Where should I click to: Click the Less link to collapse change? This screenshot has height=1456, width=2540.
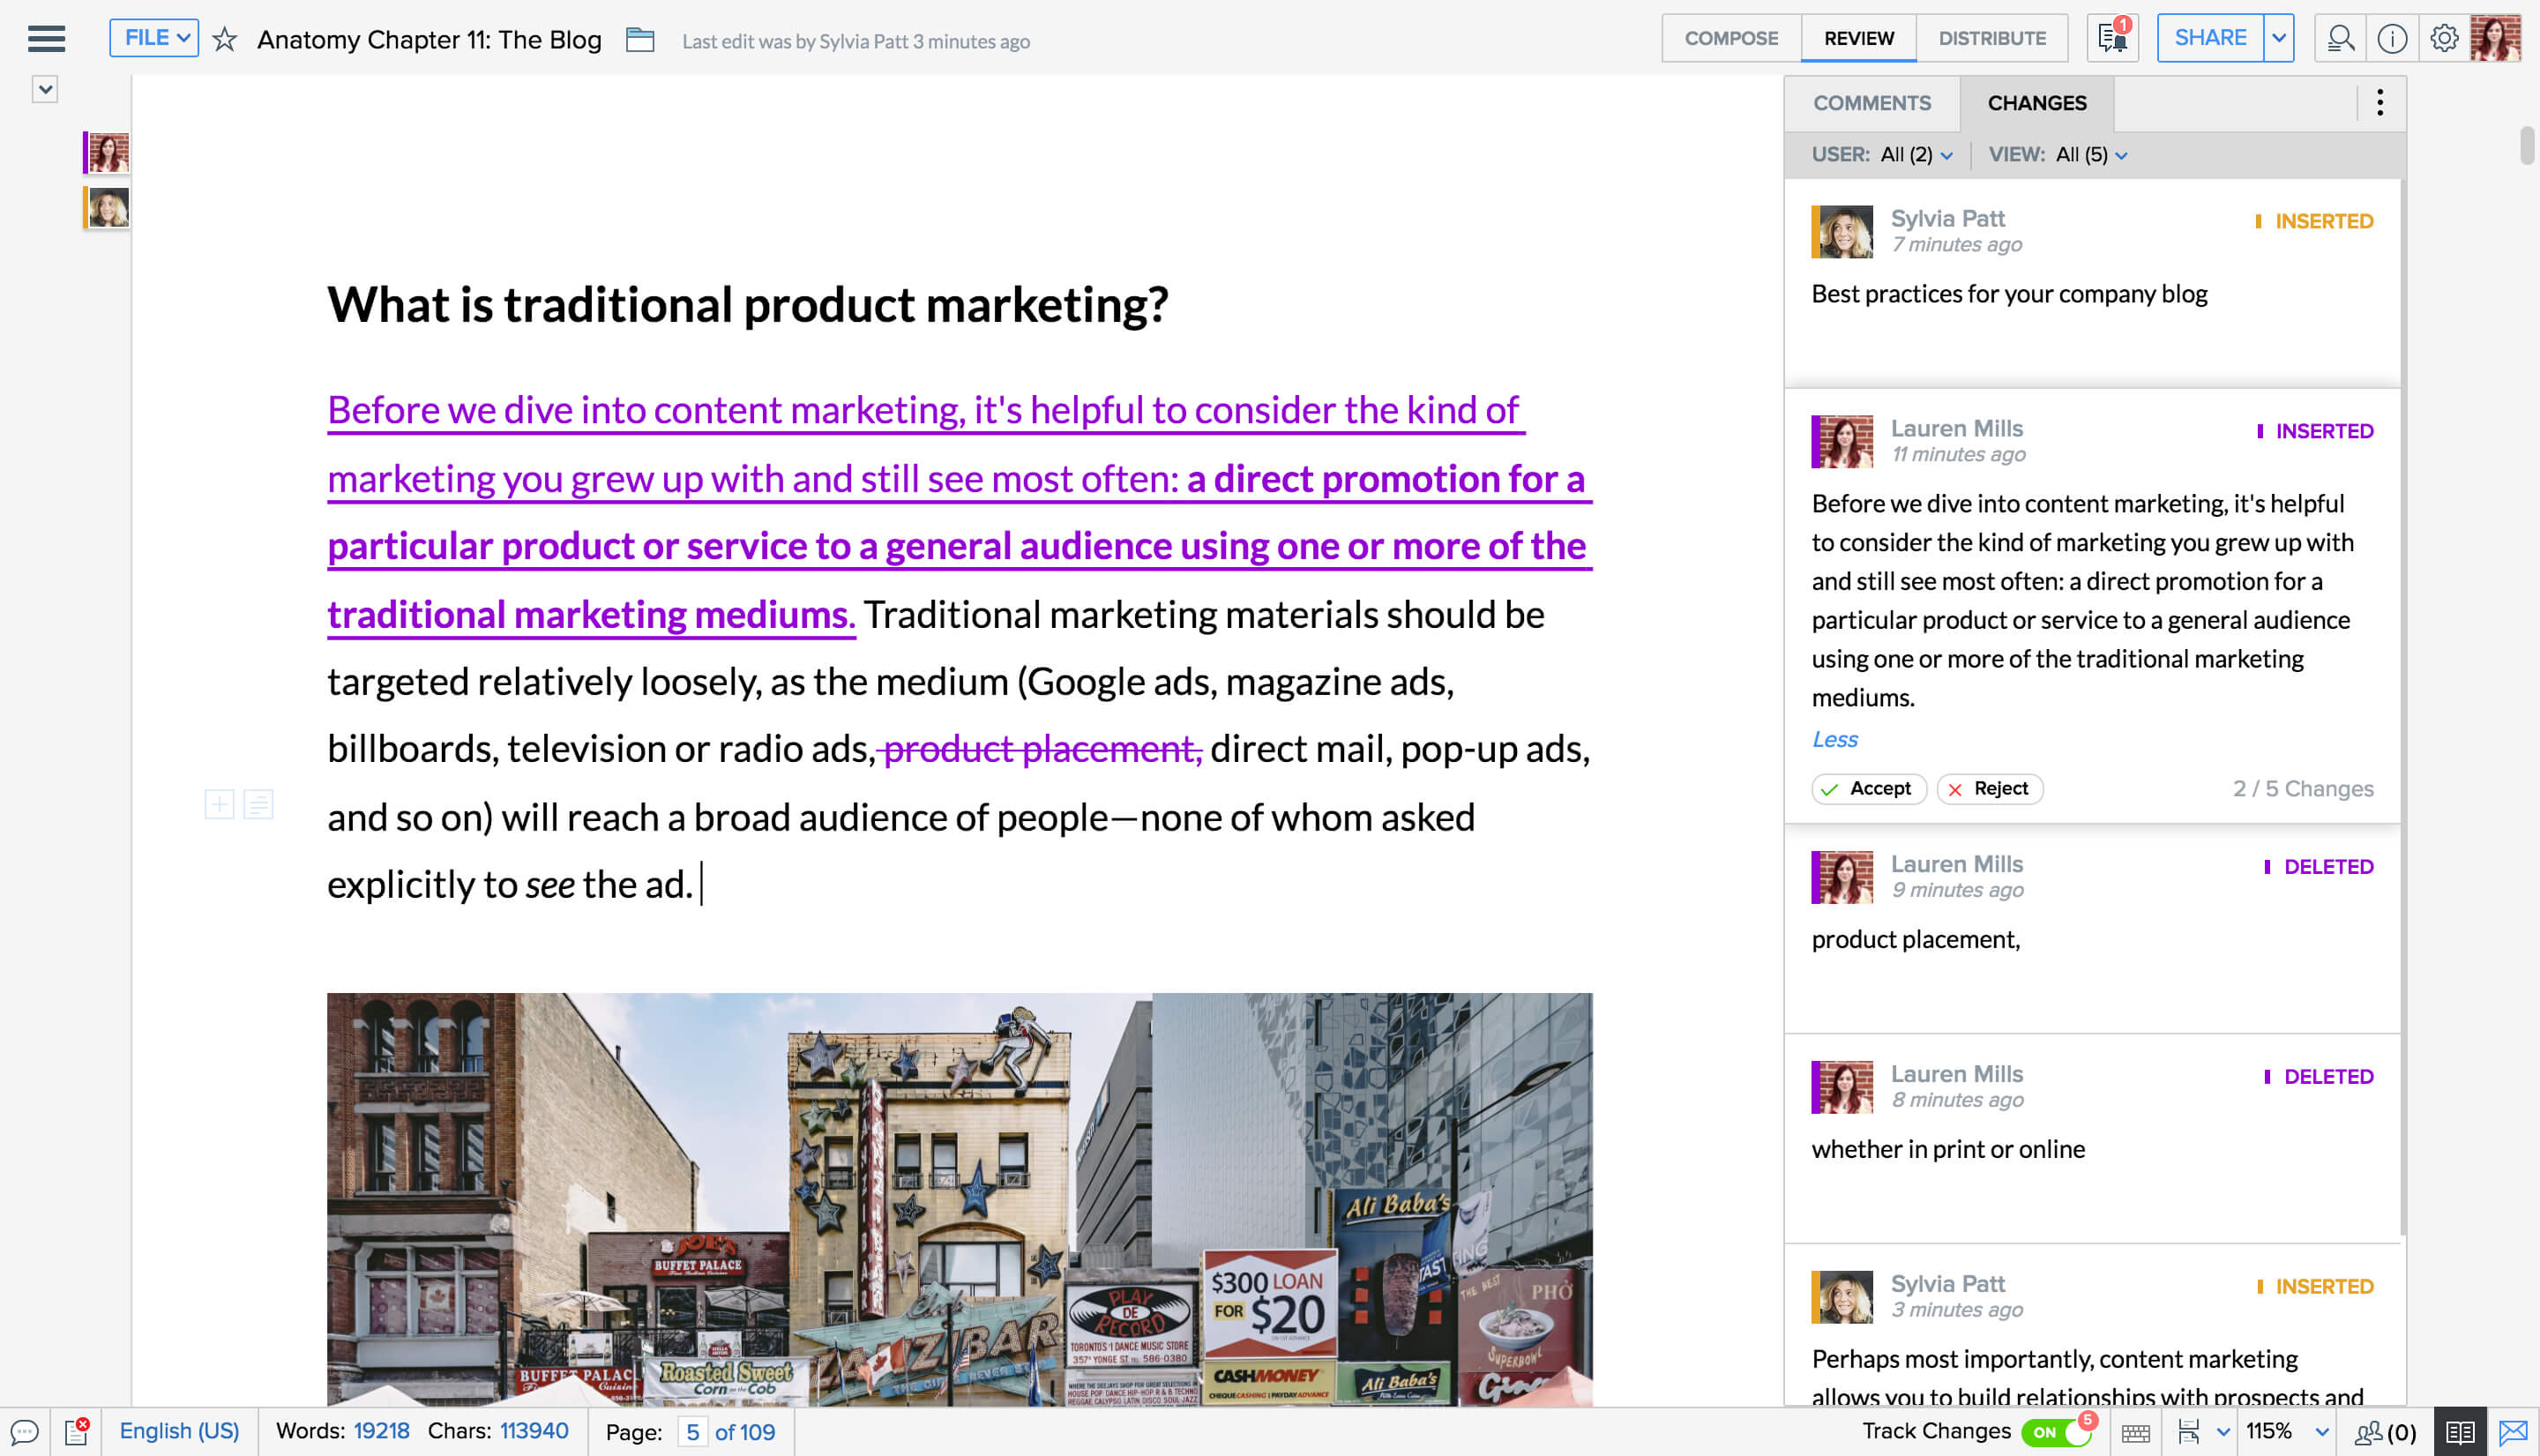[1834, 739]
